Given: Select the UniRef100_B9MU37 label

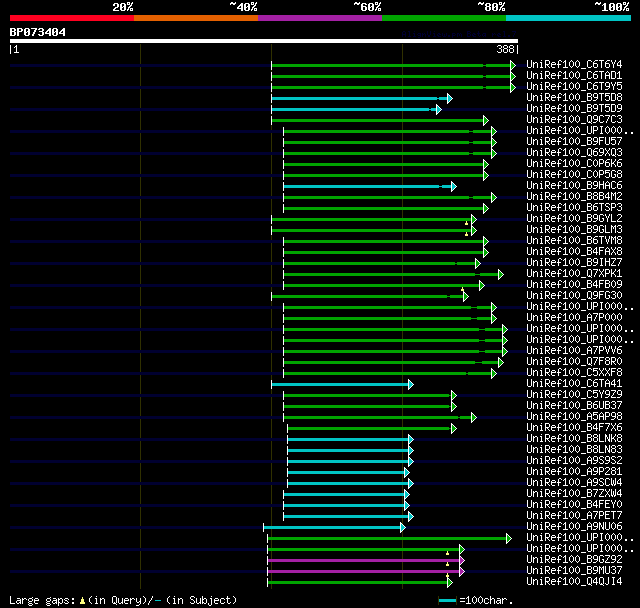Looking at the screenshot, I should [x=574, y=571].
